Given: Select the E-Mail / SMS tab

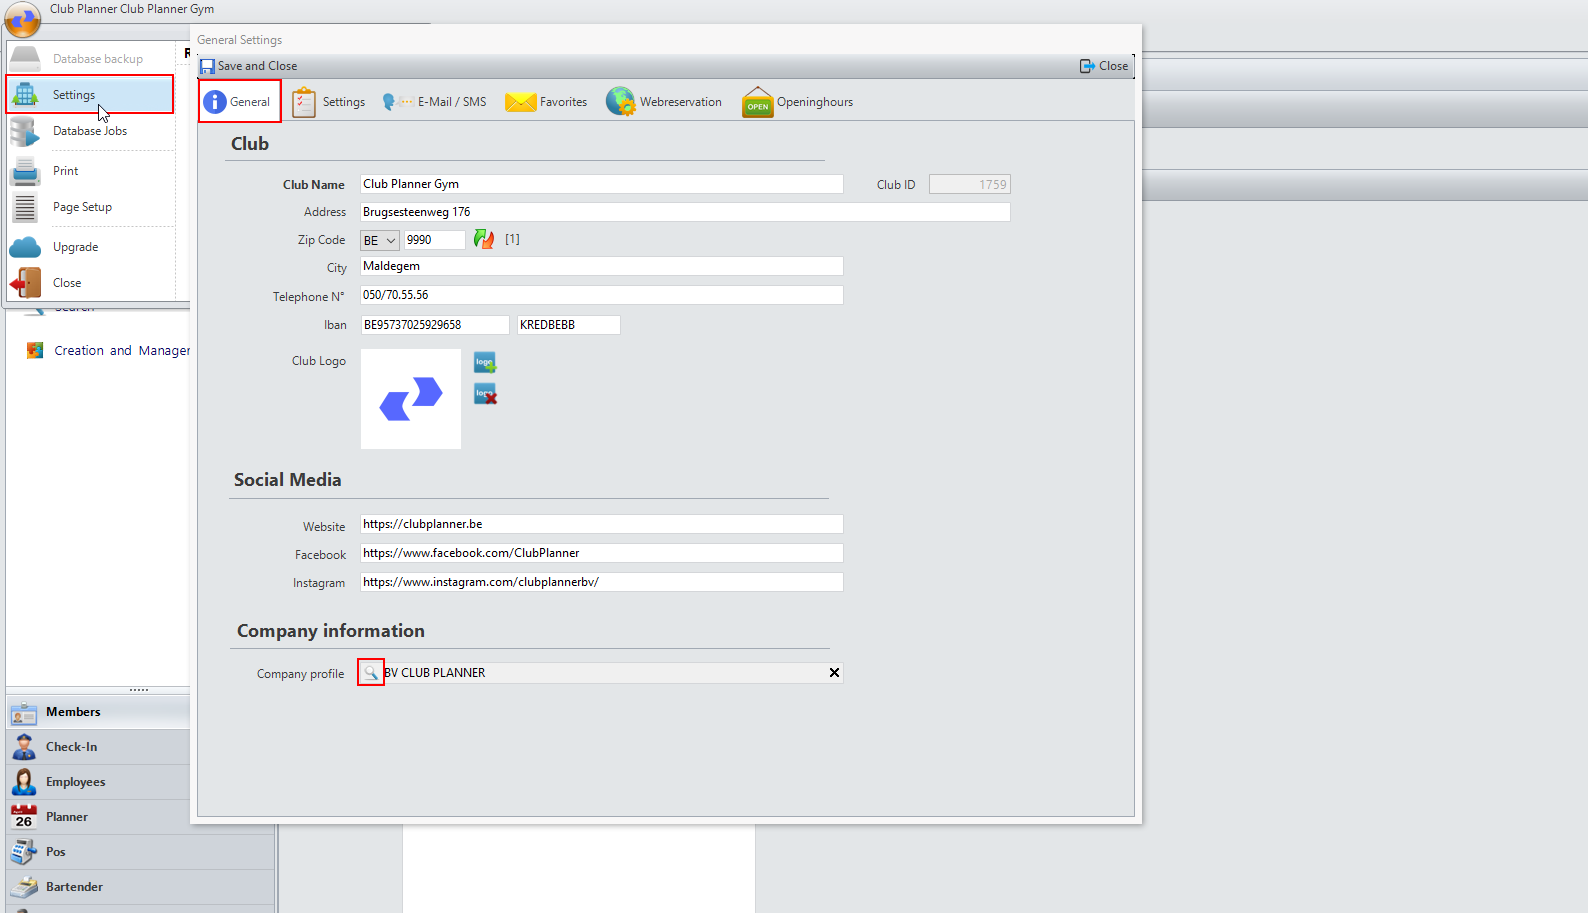Looking at the screenshot, I should click(435, 102).
